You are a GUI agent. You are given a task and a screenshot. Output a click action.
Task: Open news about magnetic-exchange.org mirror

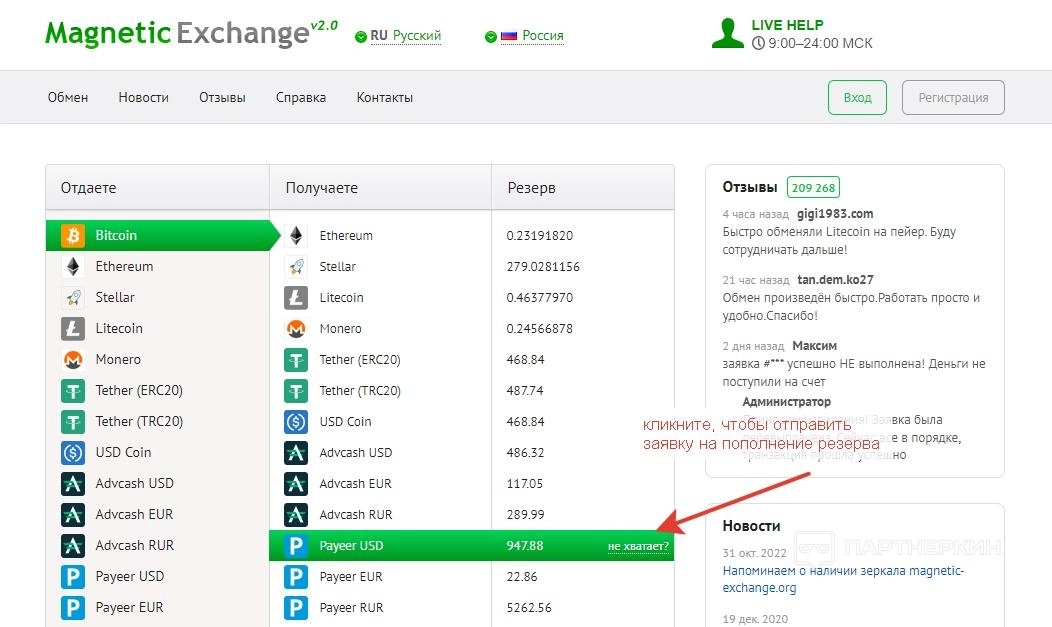tap(843, 579)
